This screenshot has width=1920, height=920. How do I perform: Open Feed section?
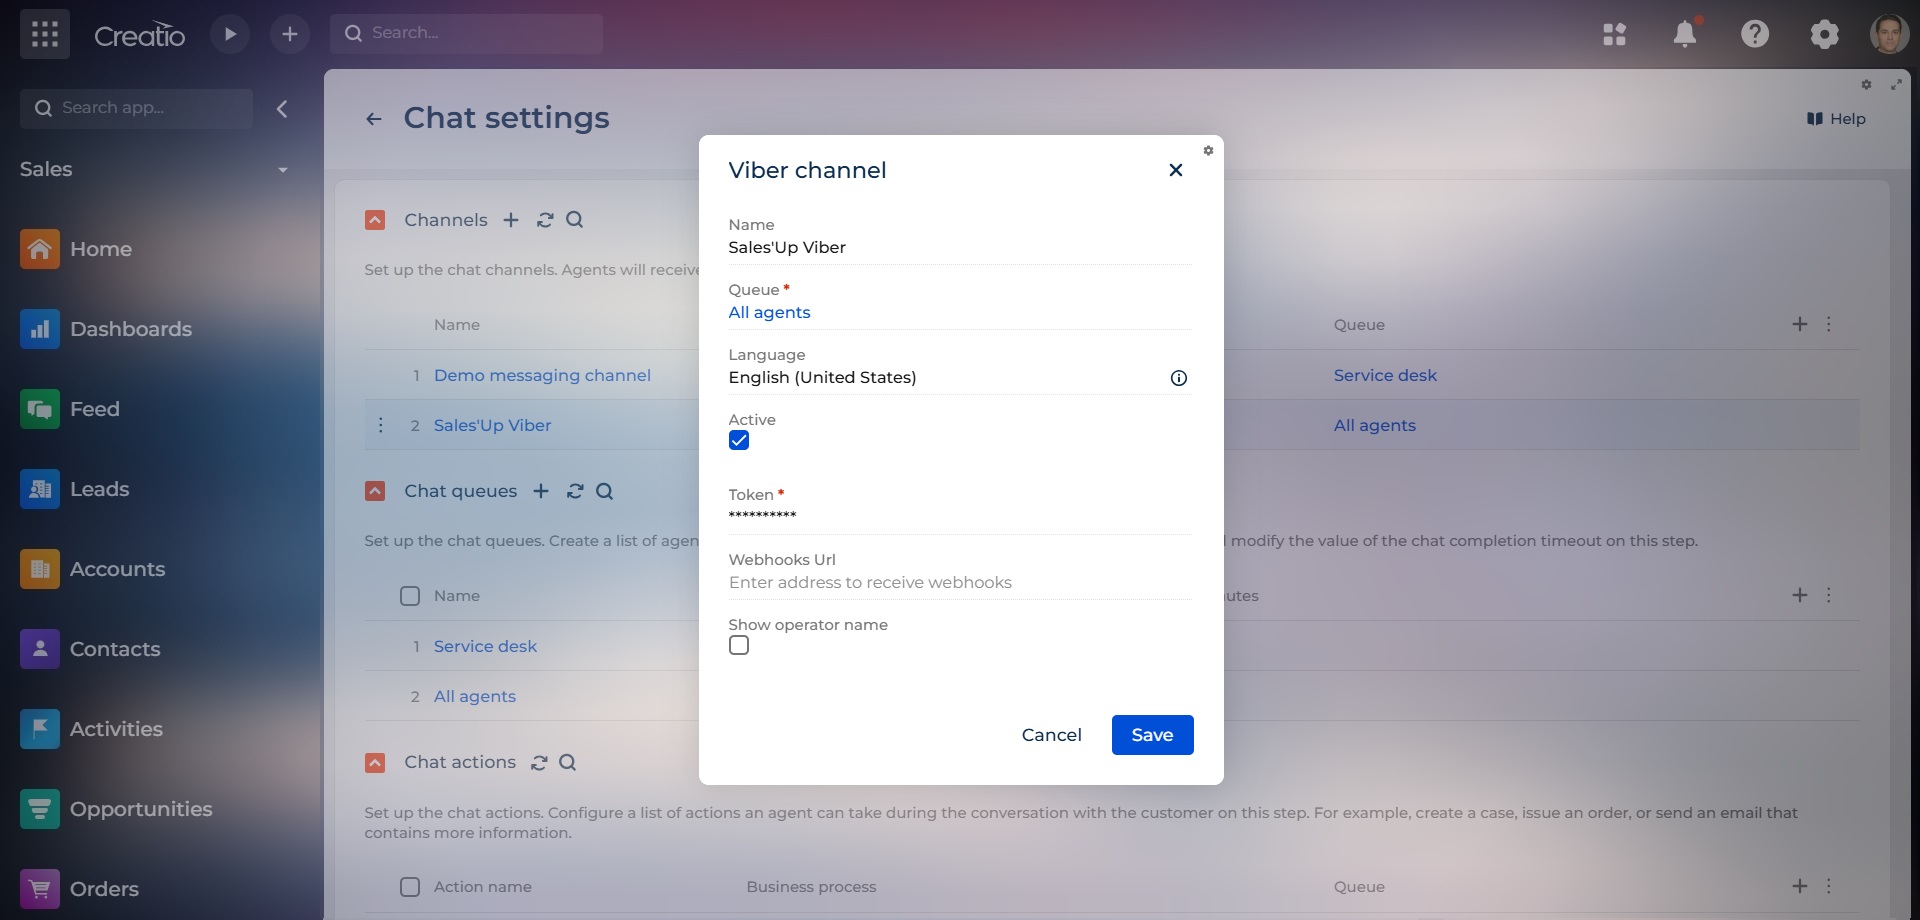[70, 409]
